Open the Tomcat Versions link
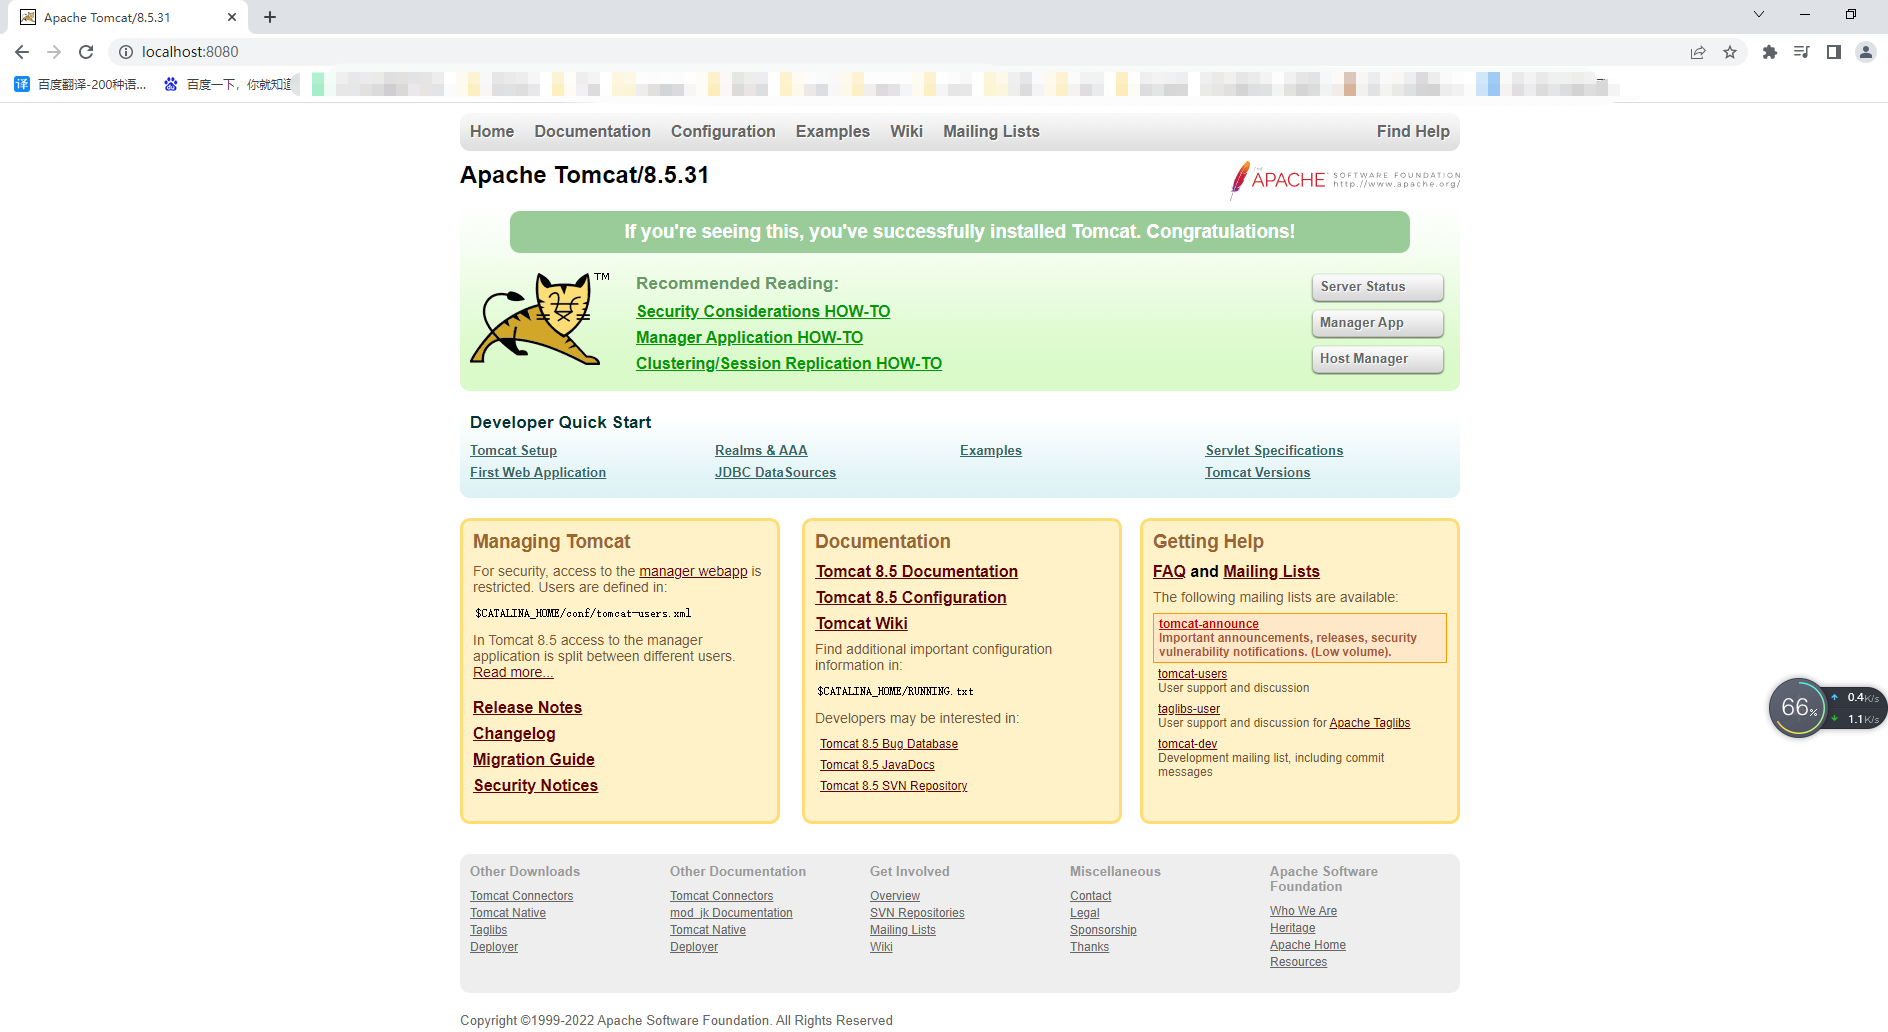 [x=1257, y=473]
